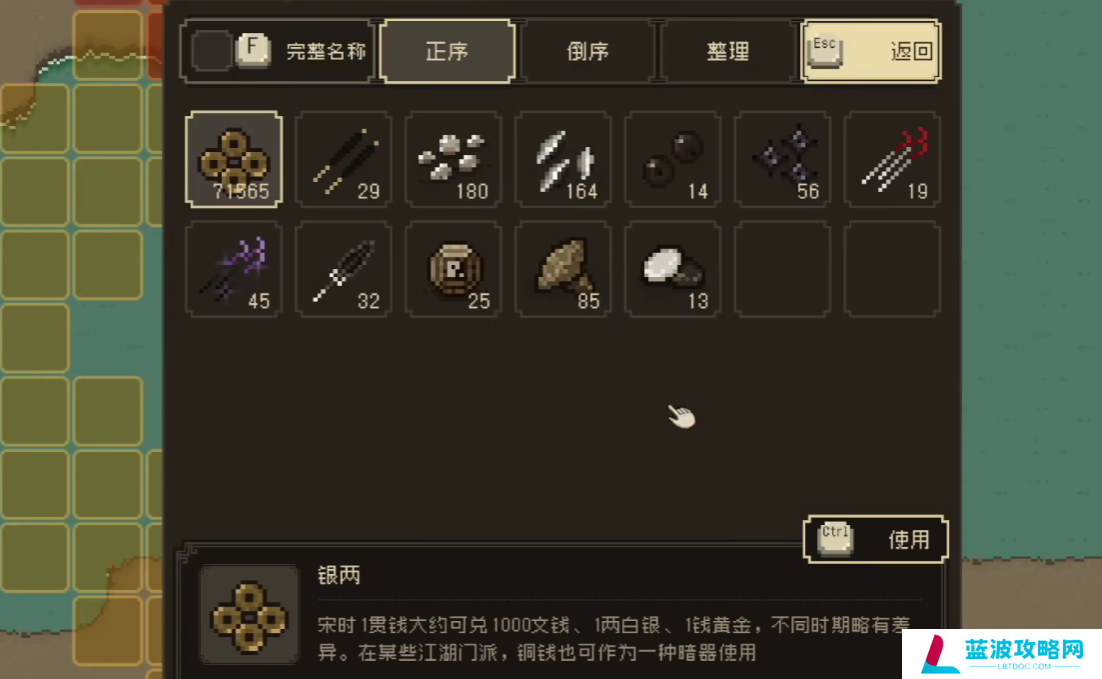Click the 银两 item preview thumbnail
The height and width of the screenshot is (679, 1102).
click(x=249, y=614)
